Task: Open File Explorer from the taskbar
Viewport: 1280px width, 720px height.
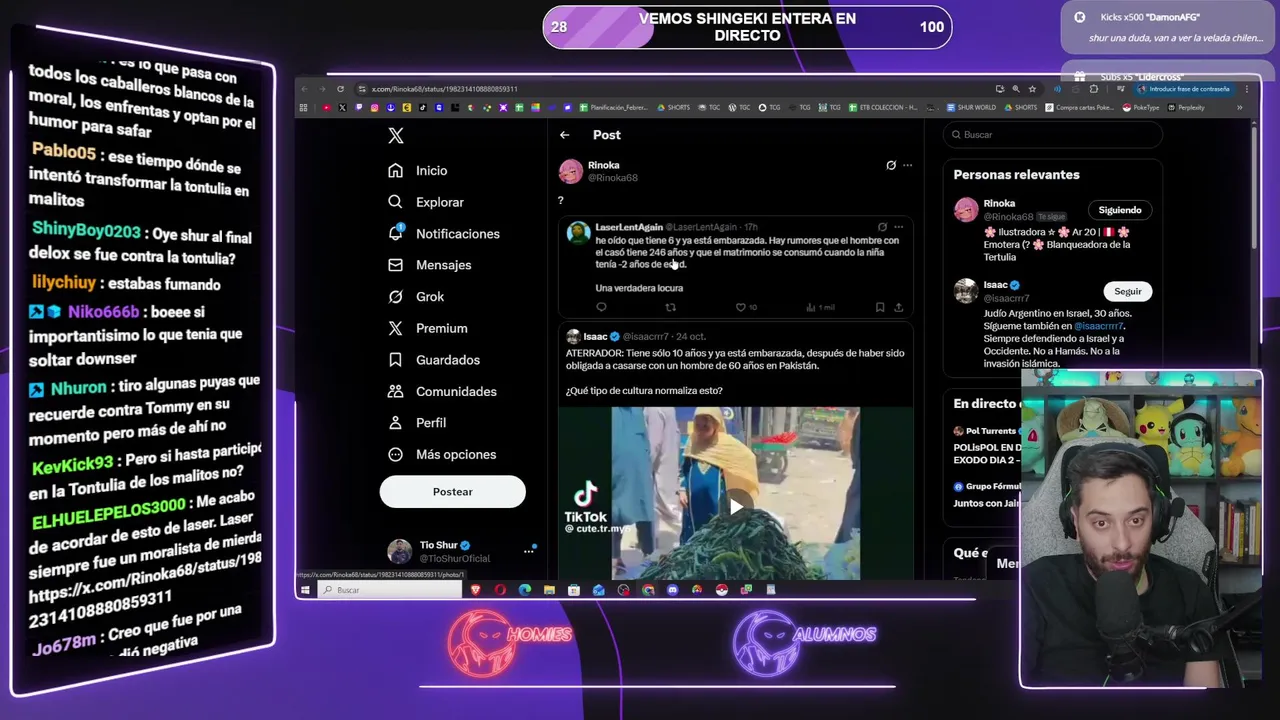Action: click(549, 590)
